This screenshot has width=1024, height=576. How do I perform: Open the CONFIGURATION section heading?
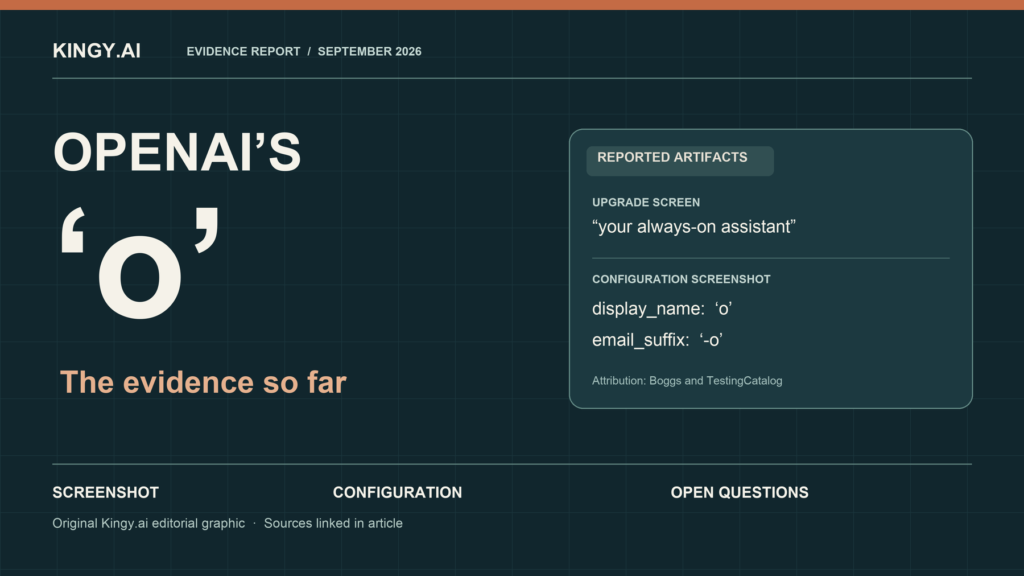[x=397, y=492]
